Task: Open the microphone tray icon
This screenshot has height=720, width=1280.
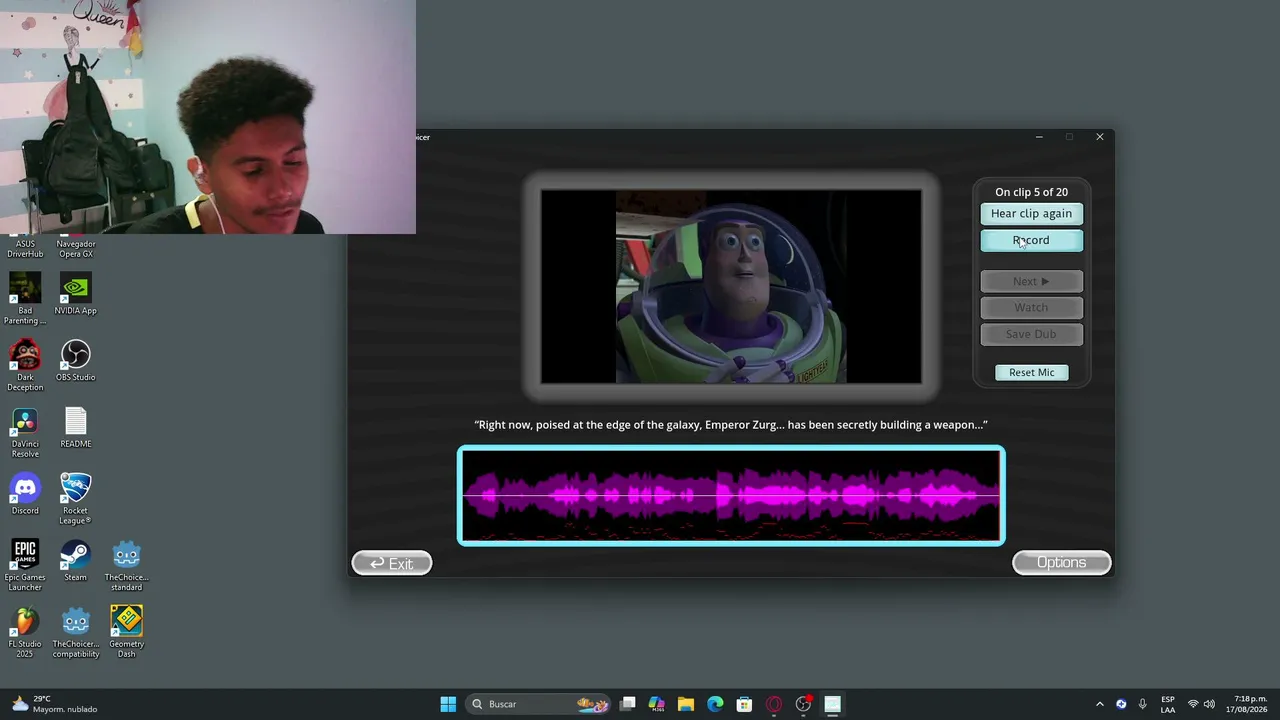Action: pos(1142,704)
